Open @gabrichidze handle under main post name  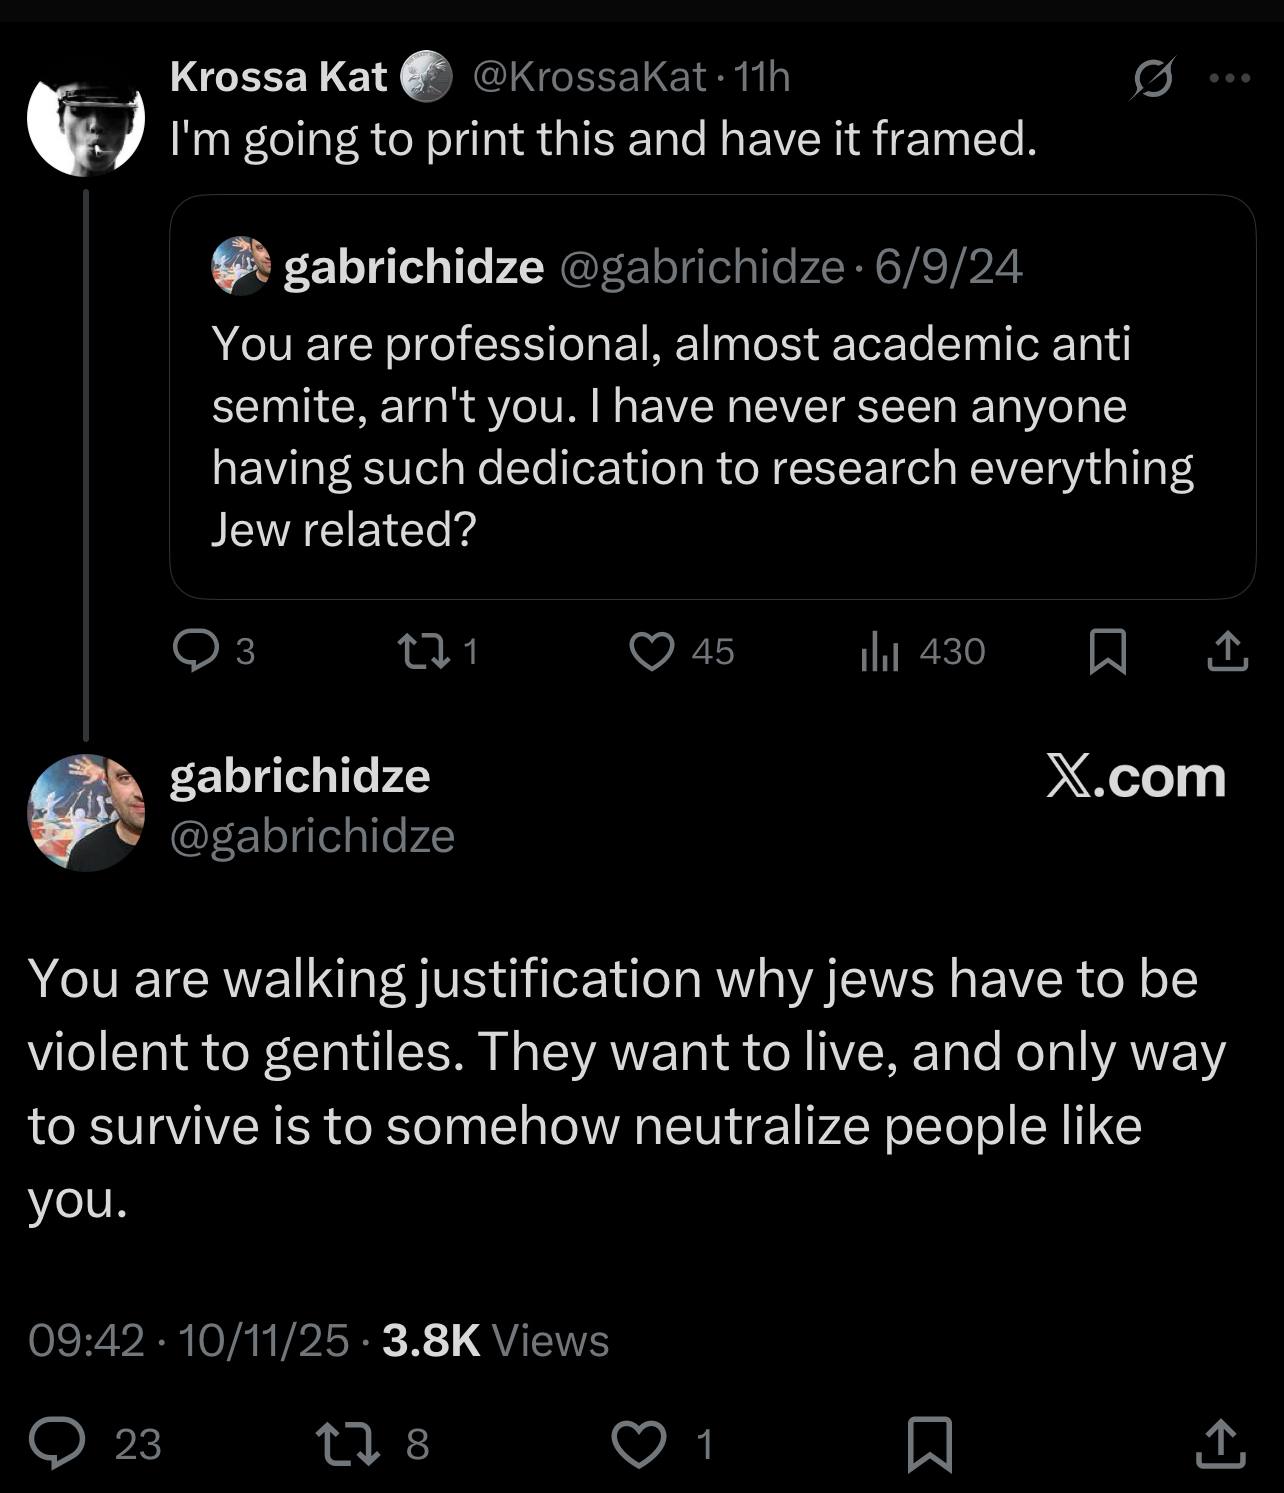312,836
